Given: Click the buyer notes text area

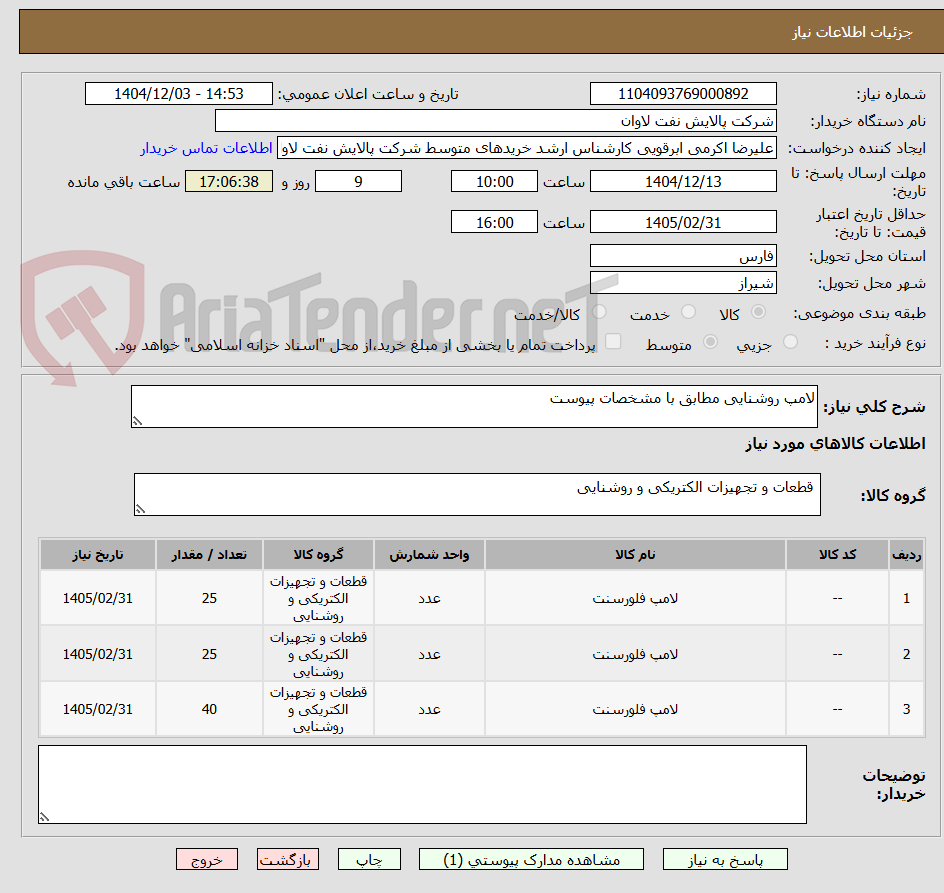Looking at the screenshot, I should tap(422, 785).
